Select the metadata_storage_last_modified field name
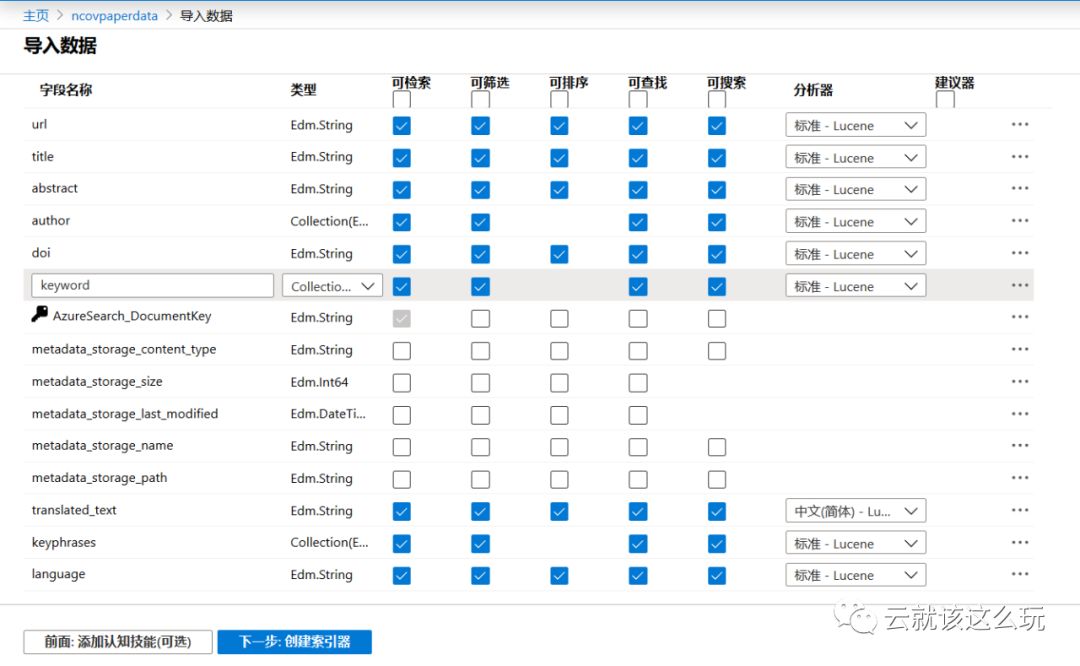Screen dimensions: 1080x666 click(x=125, y=414)
